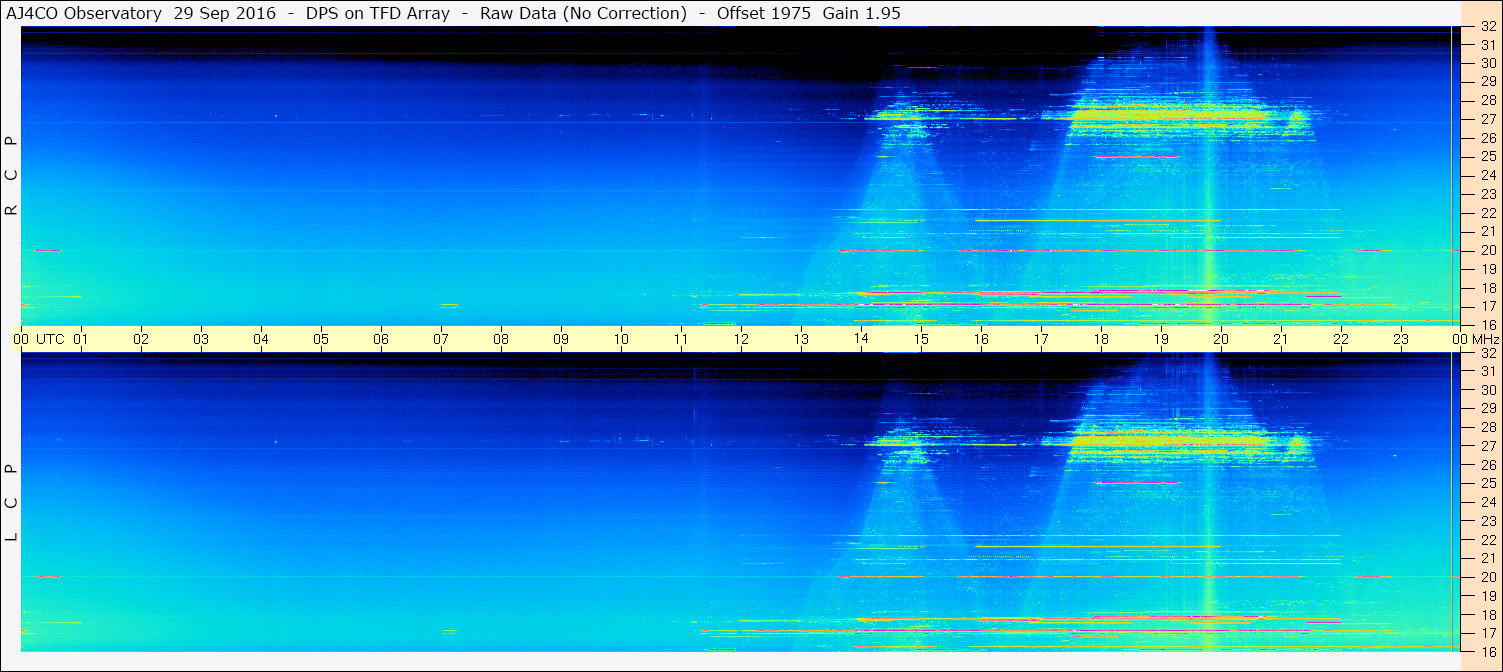Screen dimensions: 1503x672
Task: Pick the 12 hour tick label
Action: click(741, 339)
